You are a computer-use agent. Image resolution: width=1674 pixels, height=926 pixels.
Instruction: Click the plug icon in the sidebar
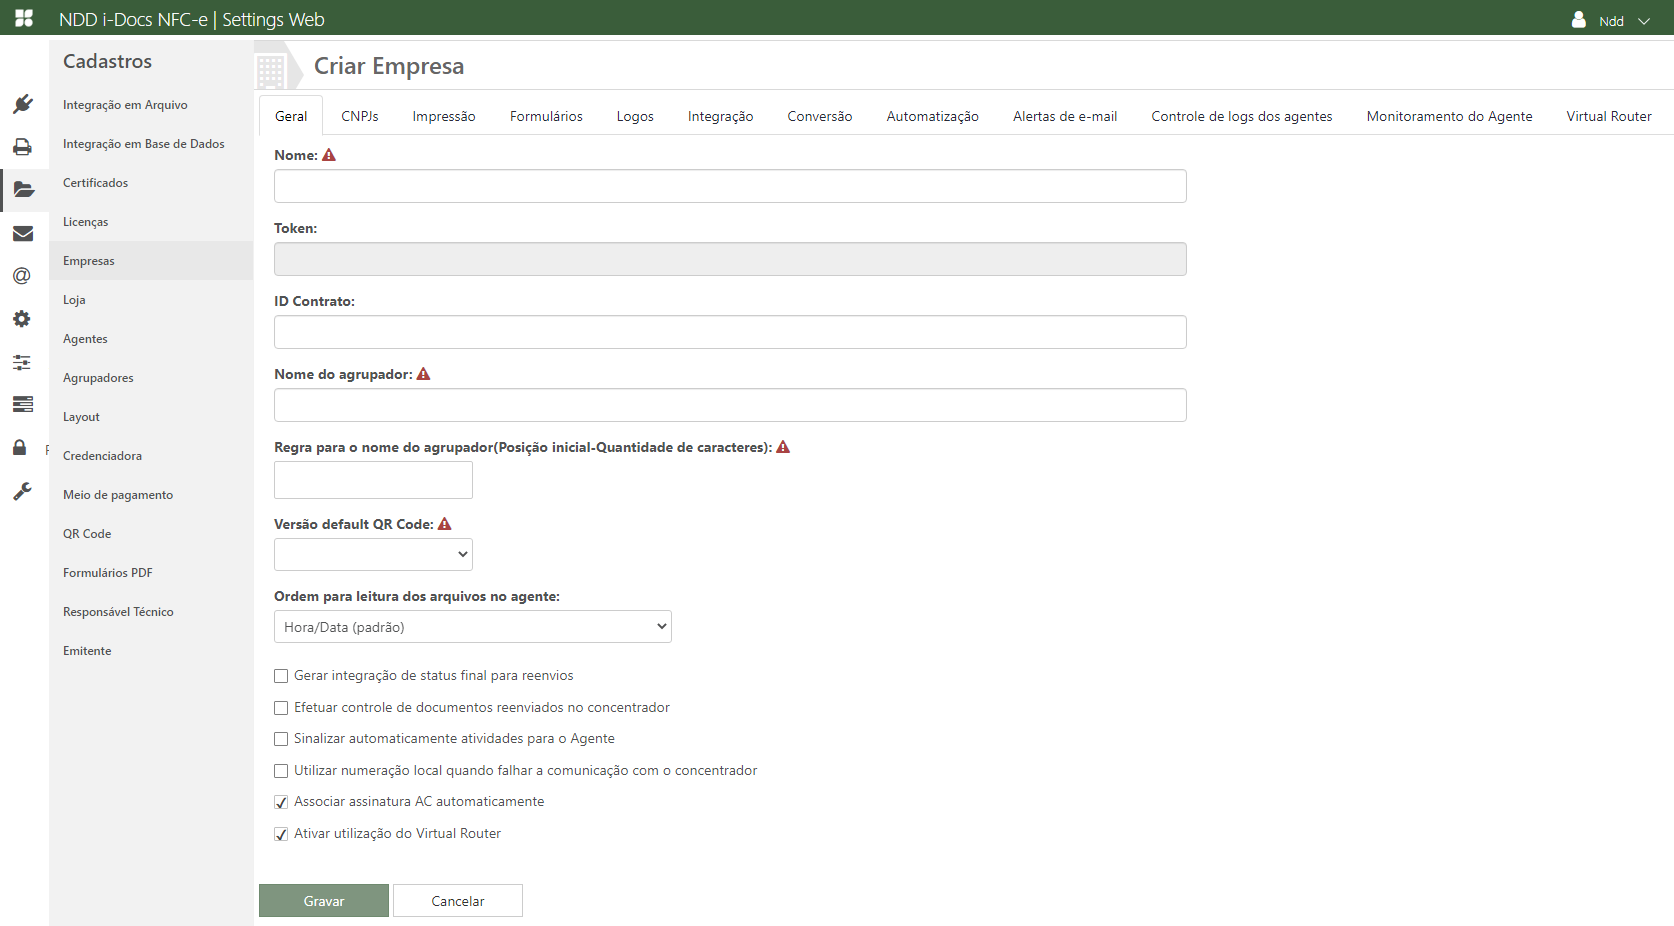pos(23,104)
